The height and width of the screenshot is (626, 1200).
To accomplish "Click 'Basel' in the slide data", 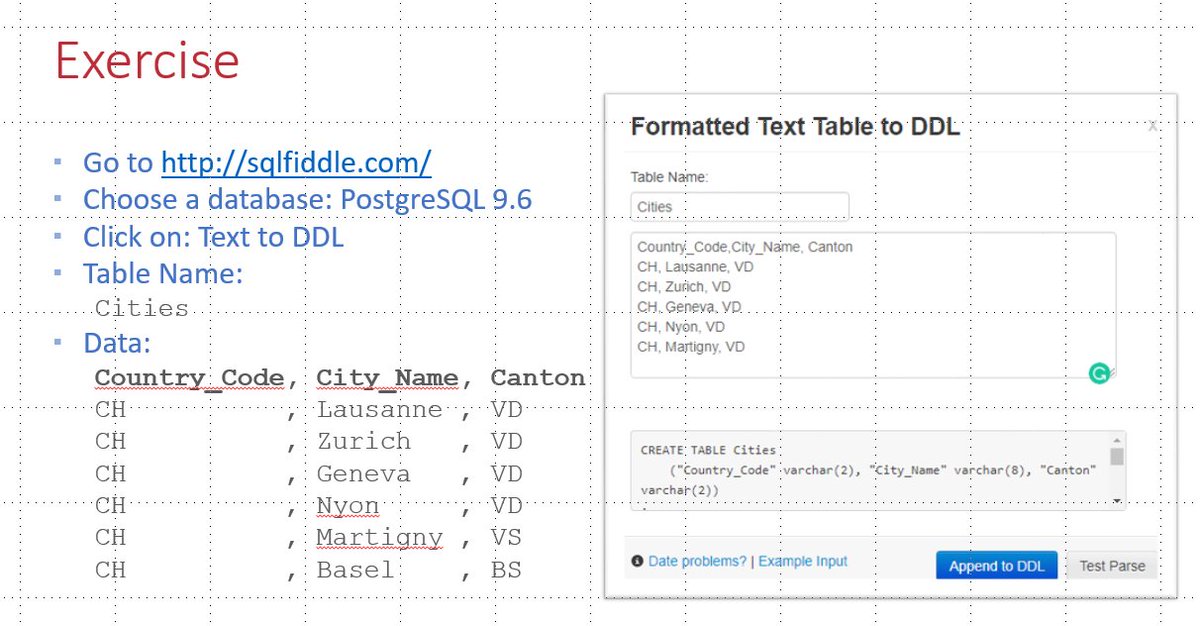I will coord(355,570).
